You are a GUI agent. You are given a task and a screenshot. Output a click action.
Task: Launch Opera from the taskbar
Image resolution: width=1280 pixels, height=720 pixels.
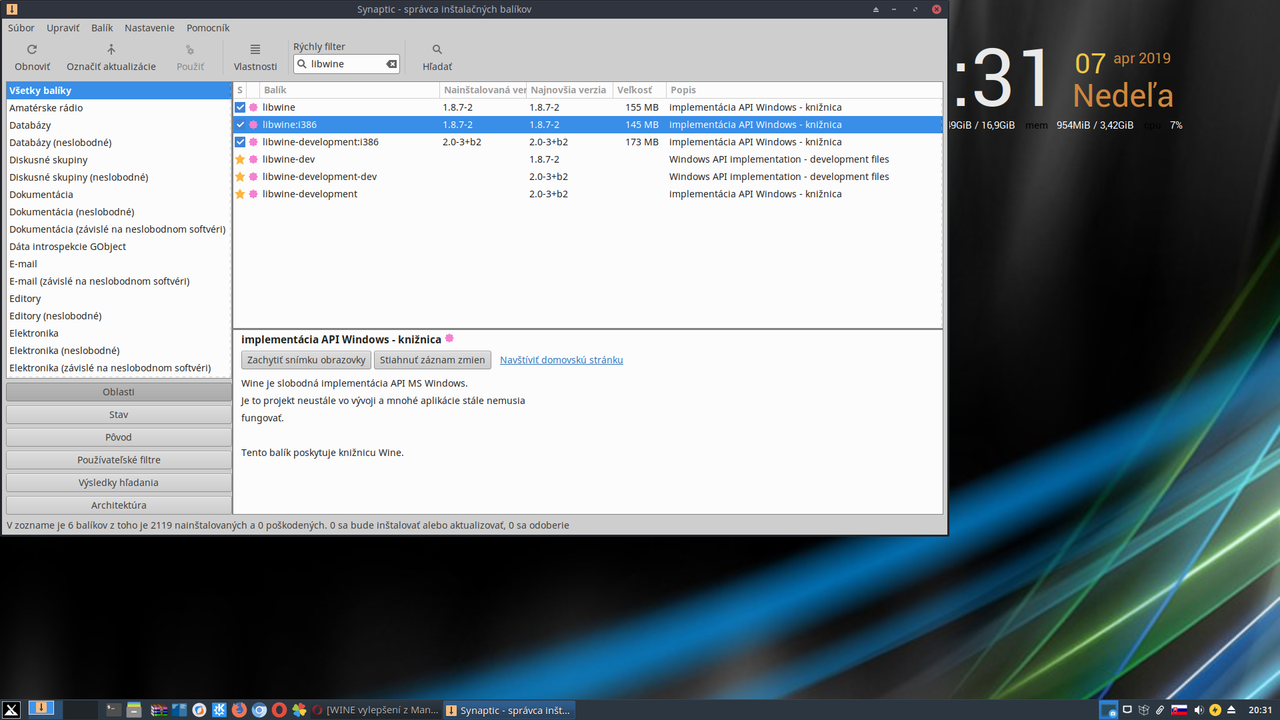pos(279,710)
